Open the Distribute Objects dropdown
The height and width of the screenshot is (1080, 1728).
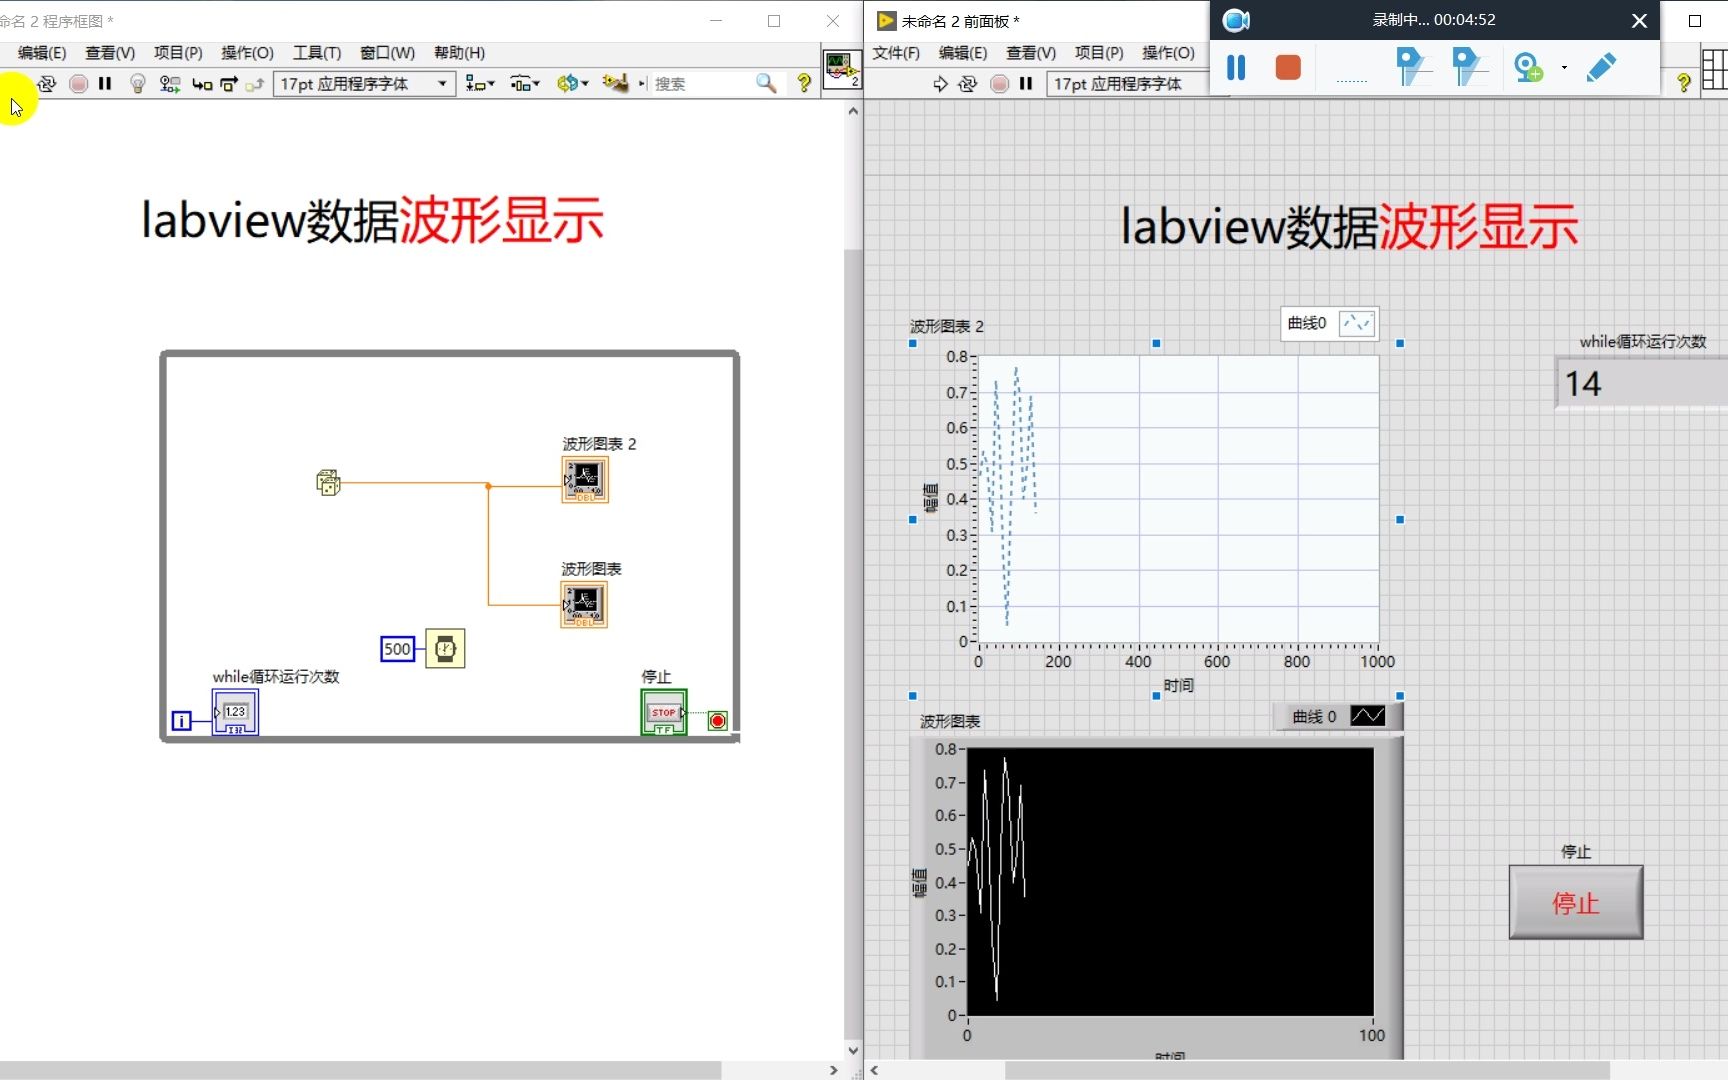(x=525, y=84)
